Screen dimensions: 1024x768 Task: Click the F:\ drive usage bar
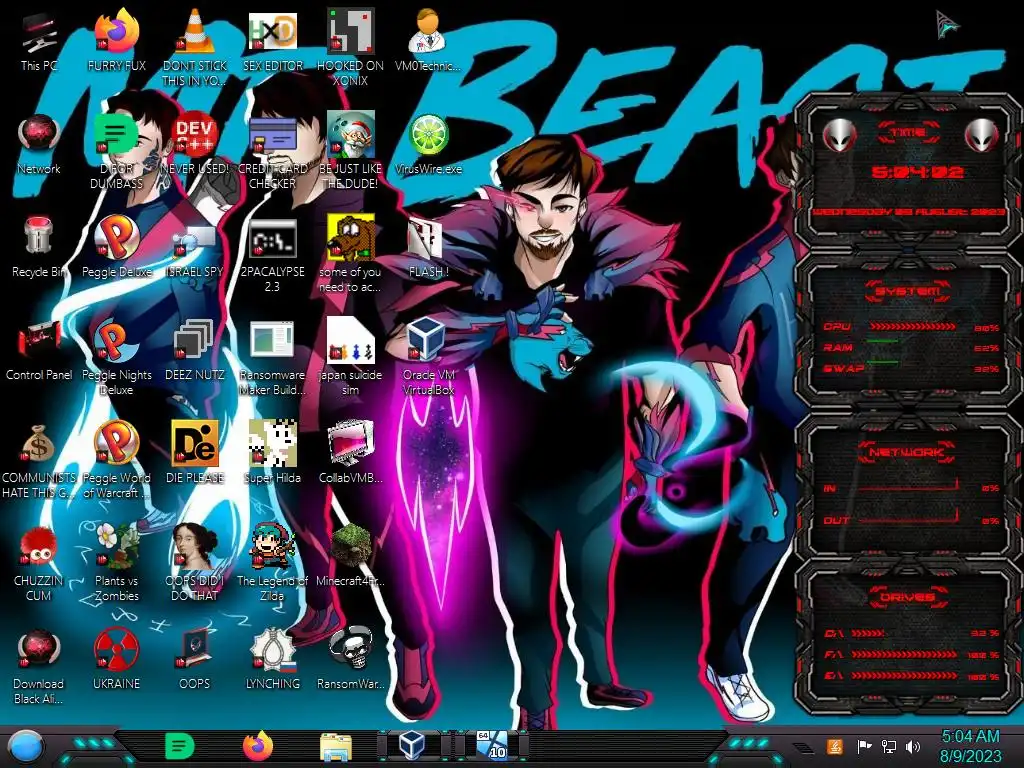[904, 654]
